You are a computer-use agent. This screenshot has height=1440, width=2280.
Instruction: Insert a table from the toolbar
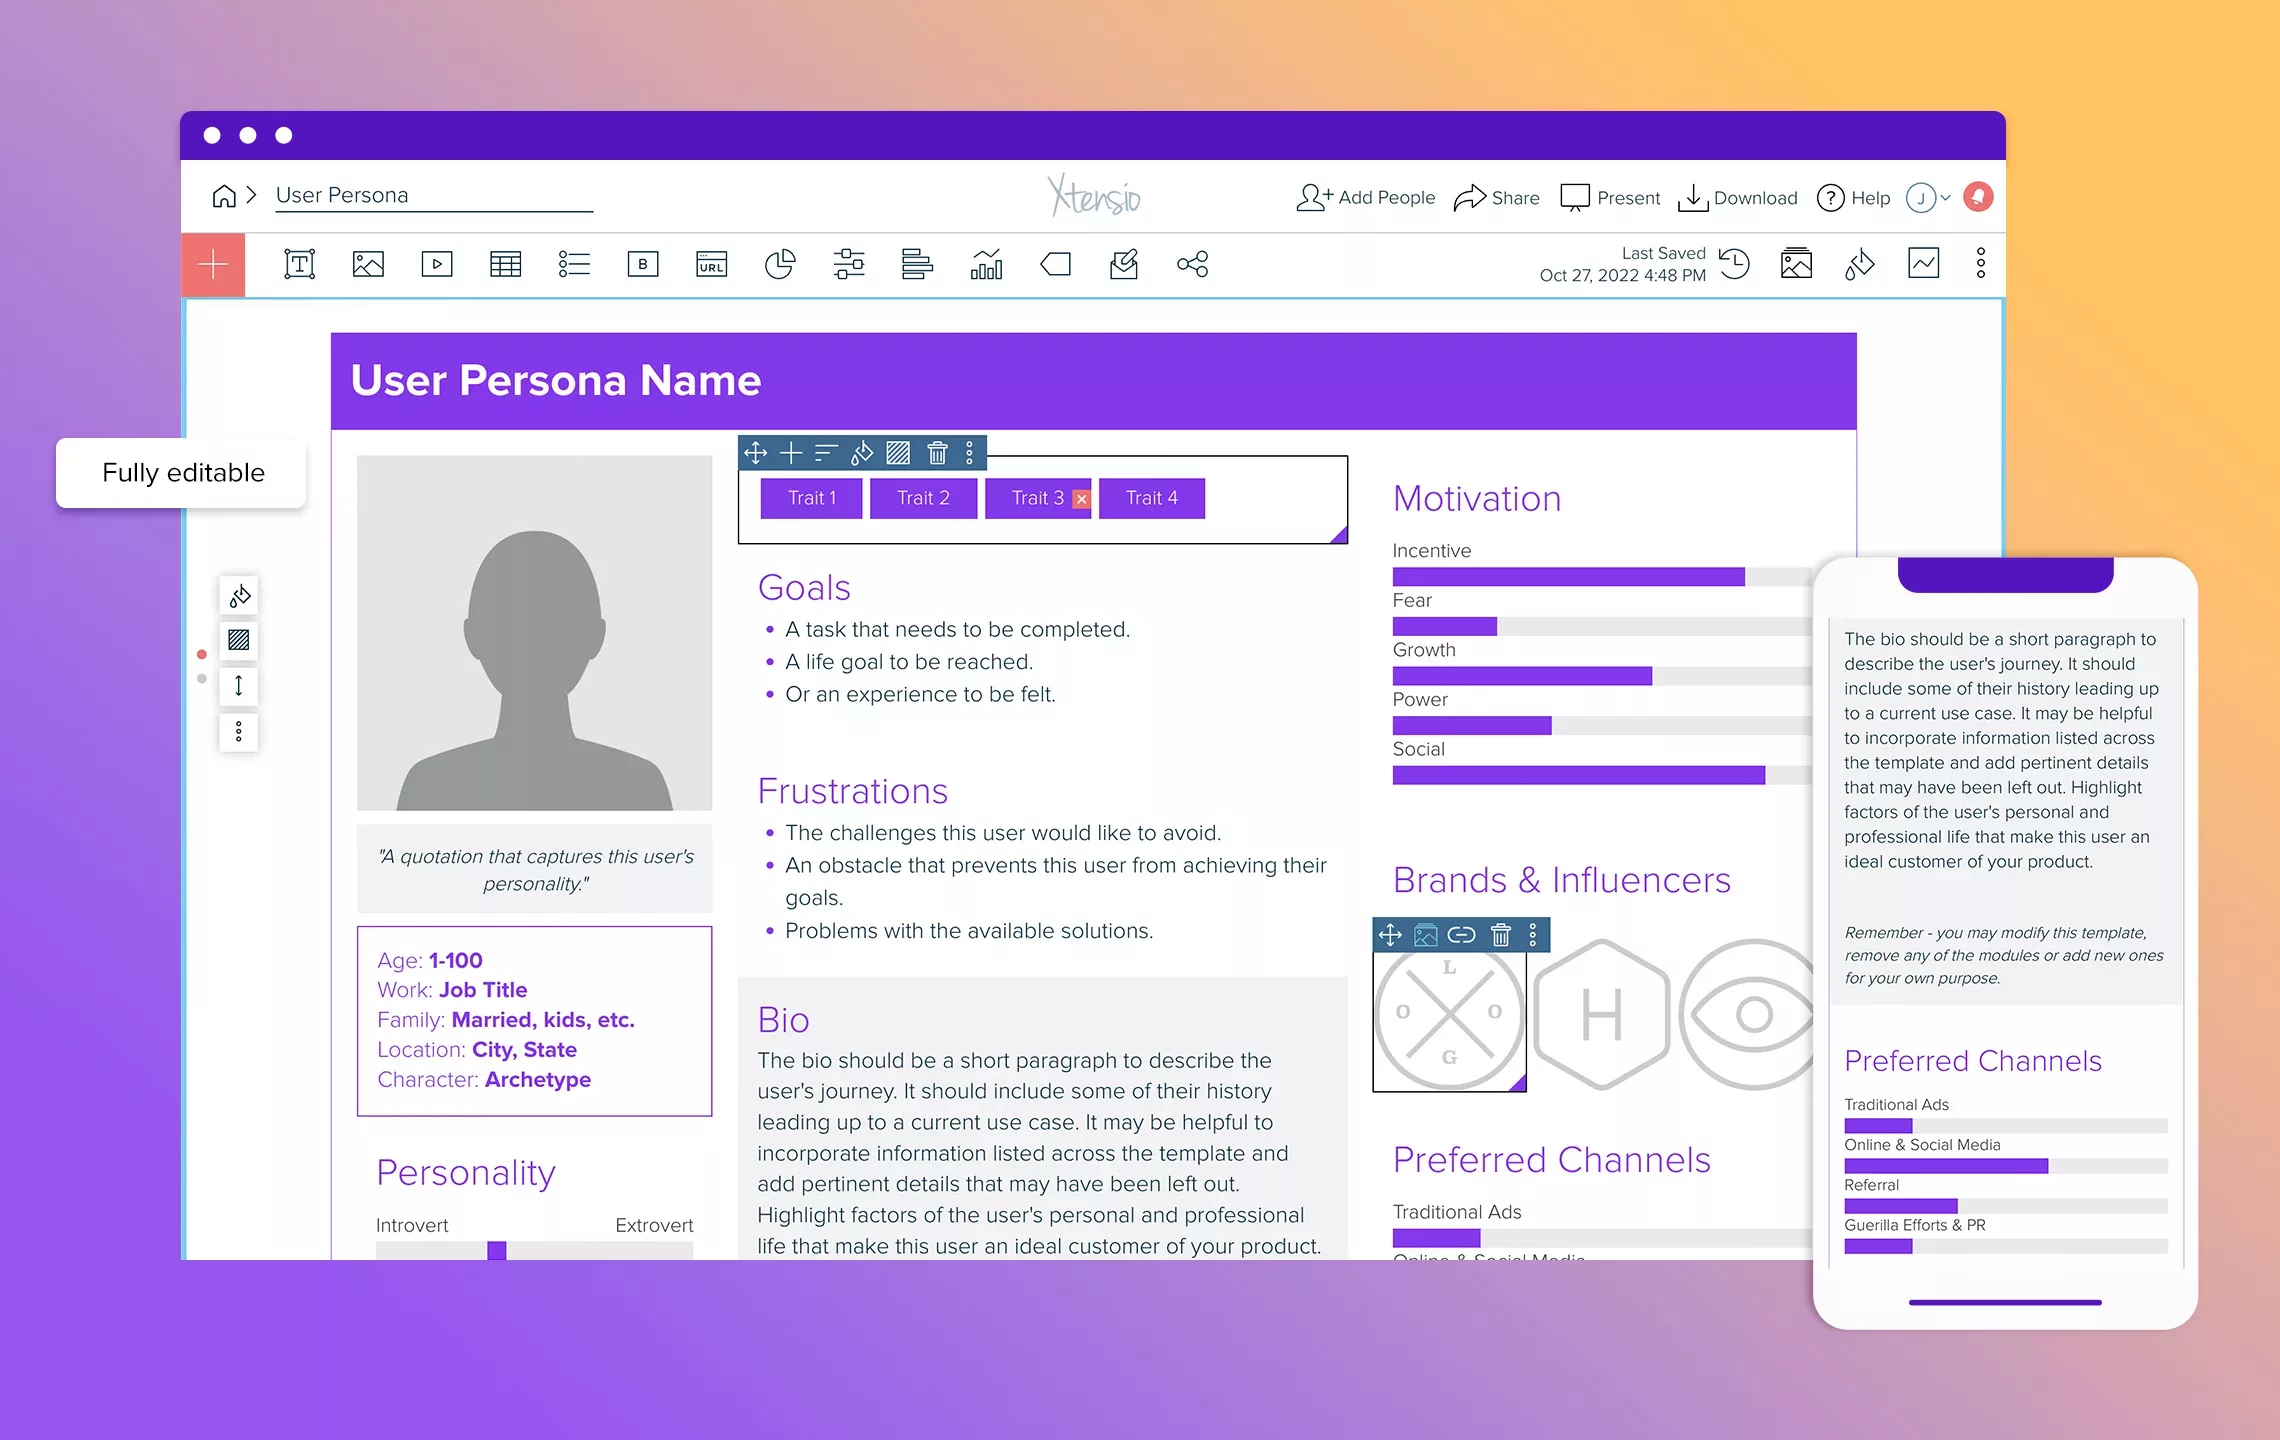coord(505,264)
